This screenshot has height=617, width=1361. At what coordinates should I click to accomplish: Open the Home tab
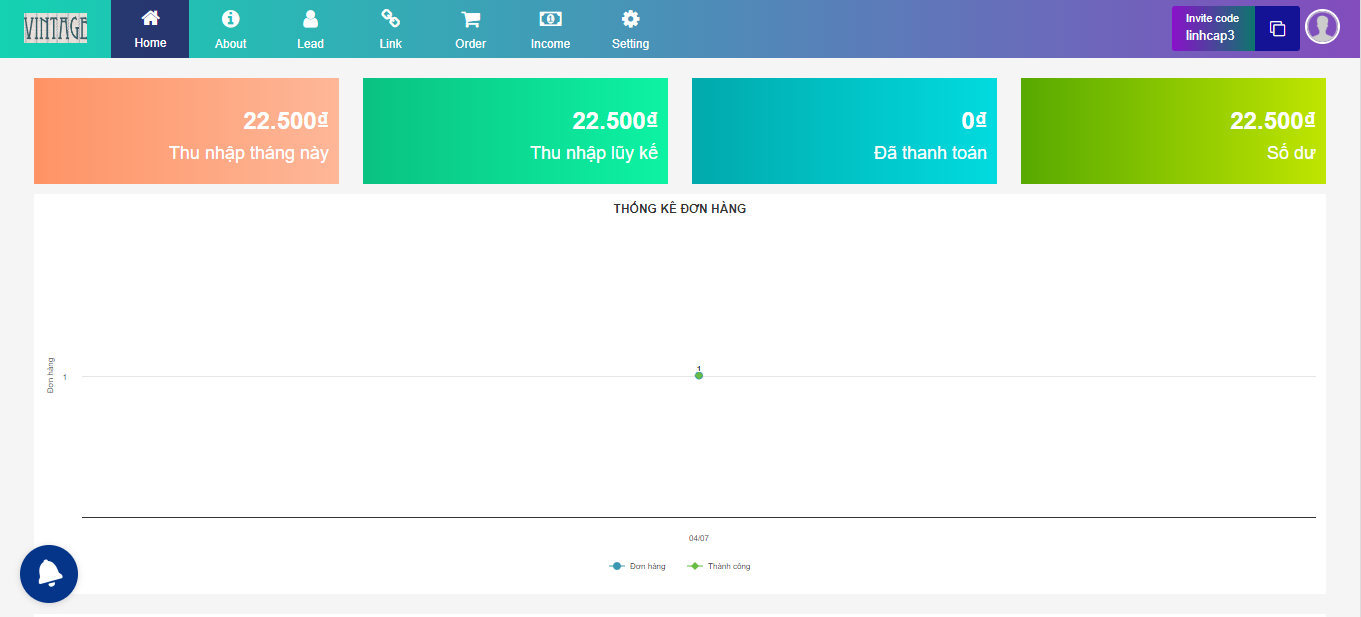(150, 29)
